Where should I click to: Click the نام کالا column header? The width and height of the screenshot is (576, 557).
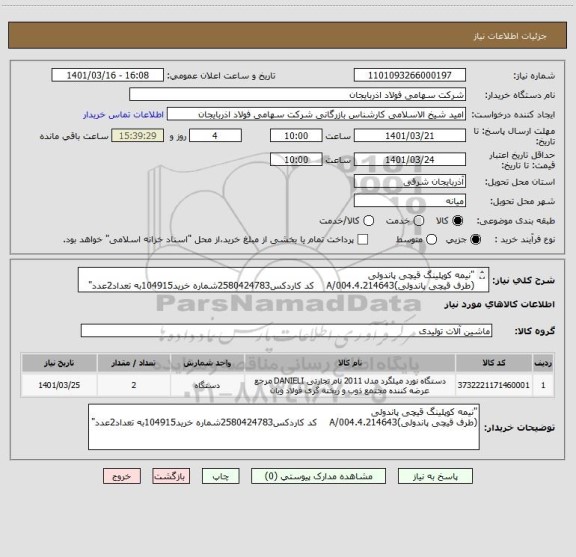click(x=350, y=363)
